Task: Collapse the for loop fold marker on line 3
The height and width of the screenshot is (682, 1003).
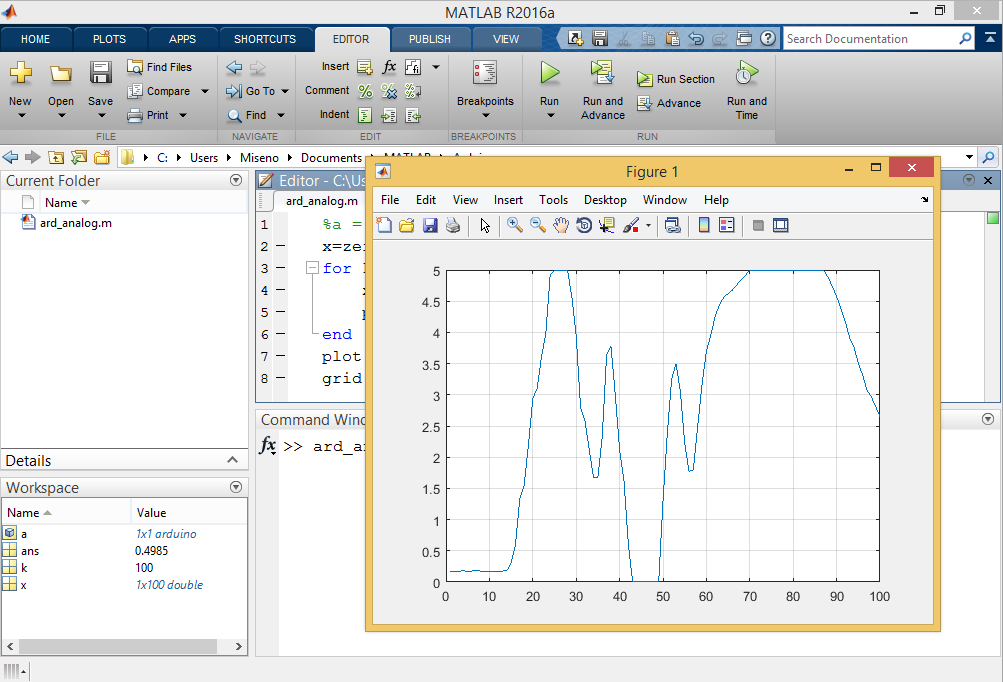Action: [312, 268]
